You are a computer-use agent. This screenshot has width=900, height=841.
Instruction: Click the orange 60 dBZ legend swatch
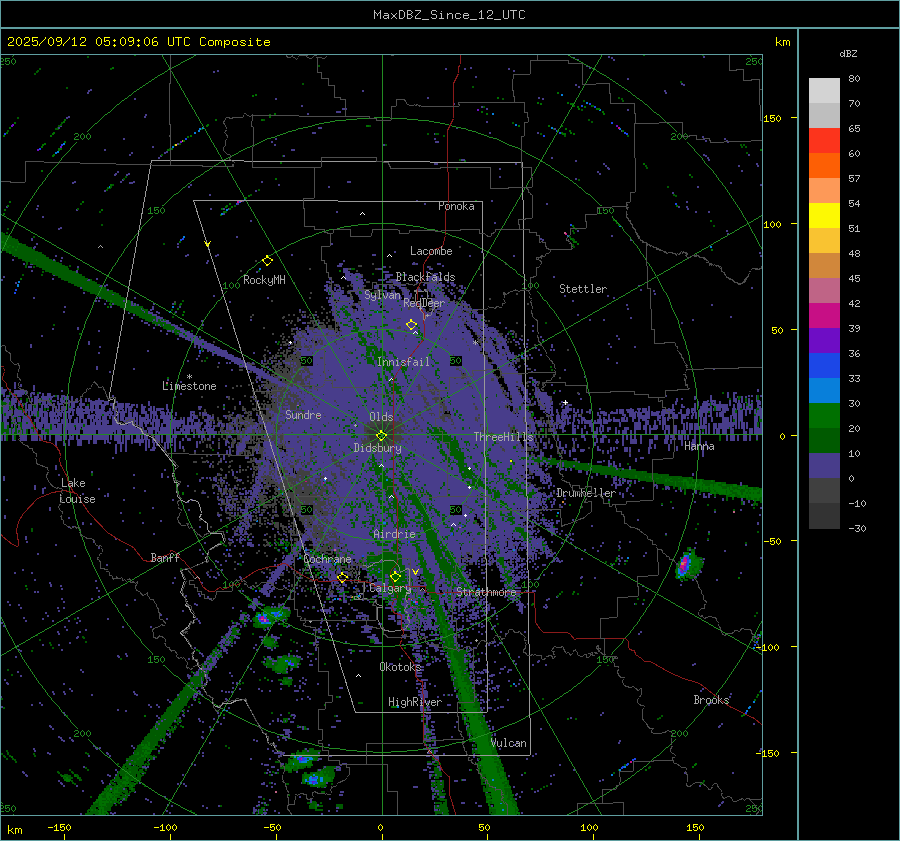tap(824, 165)
